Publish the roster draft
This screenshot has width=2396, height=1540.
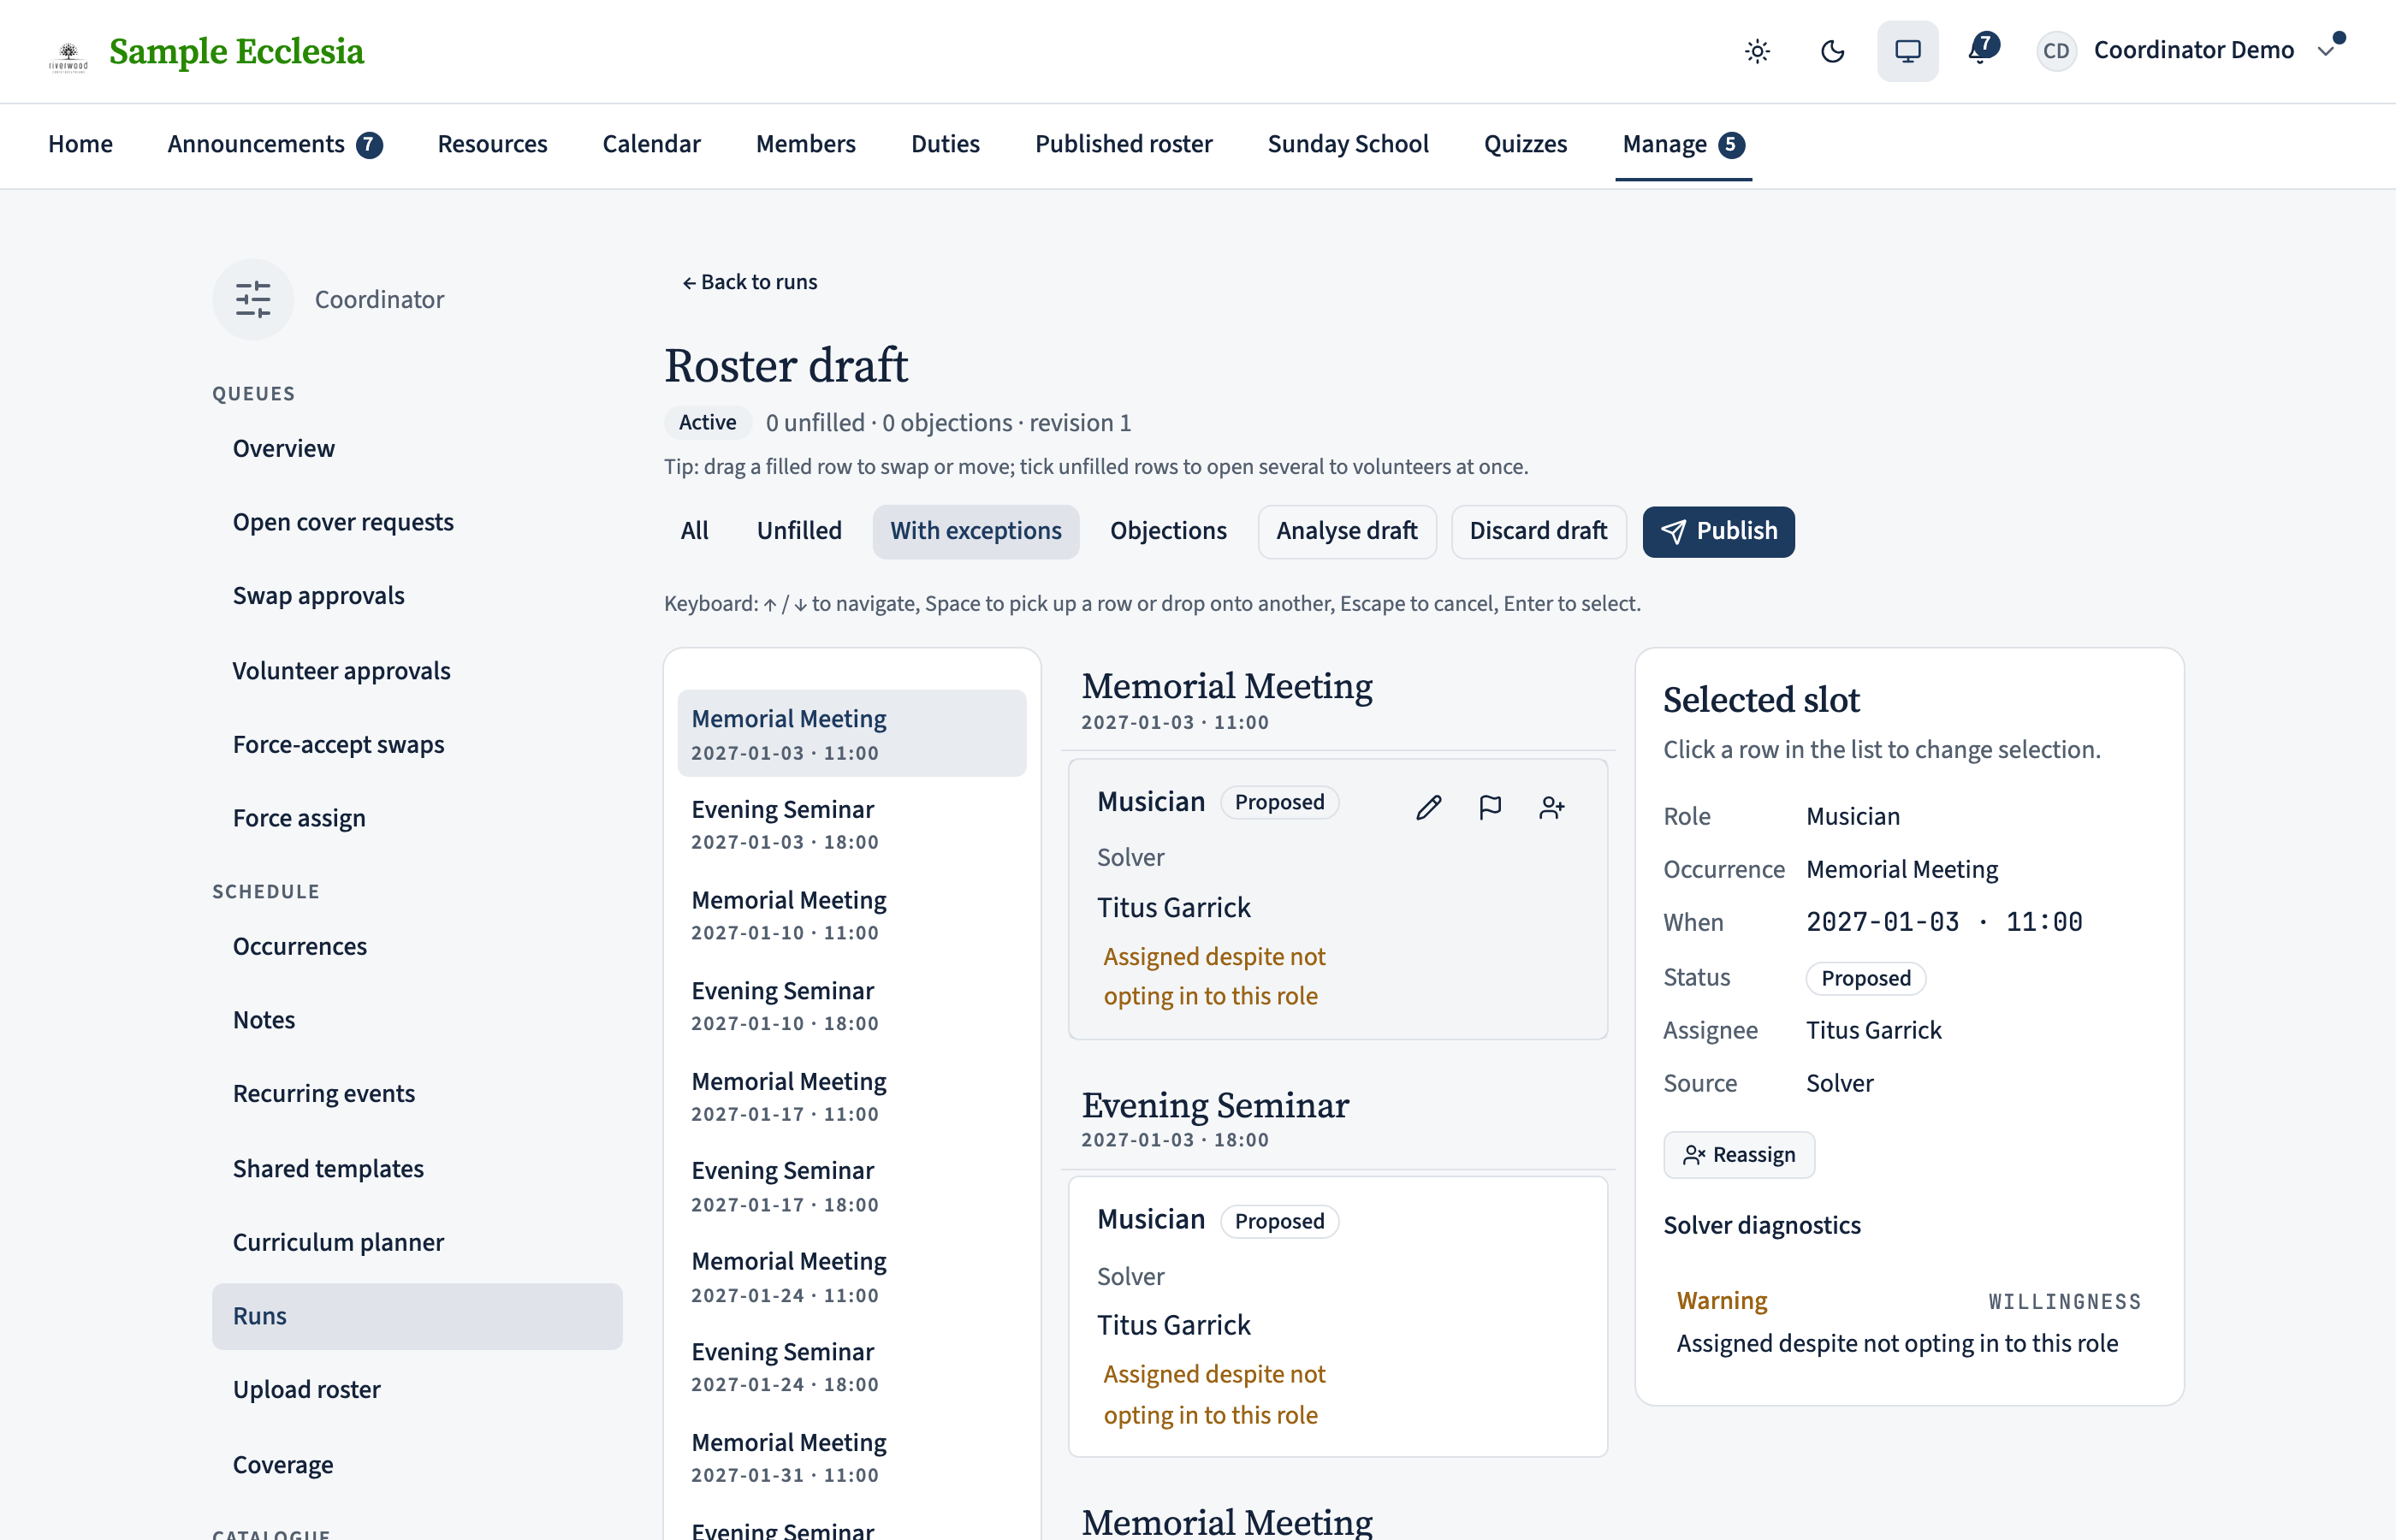[x=1718, y=531]
